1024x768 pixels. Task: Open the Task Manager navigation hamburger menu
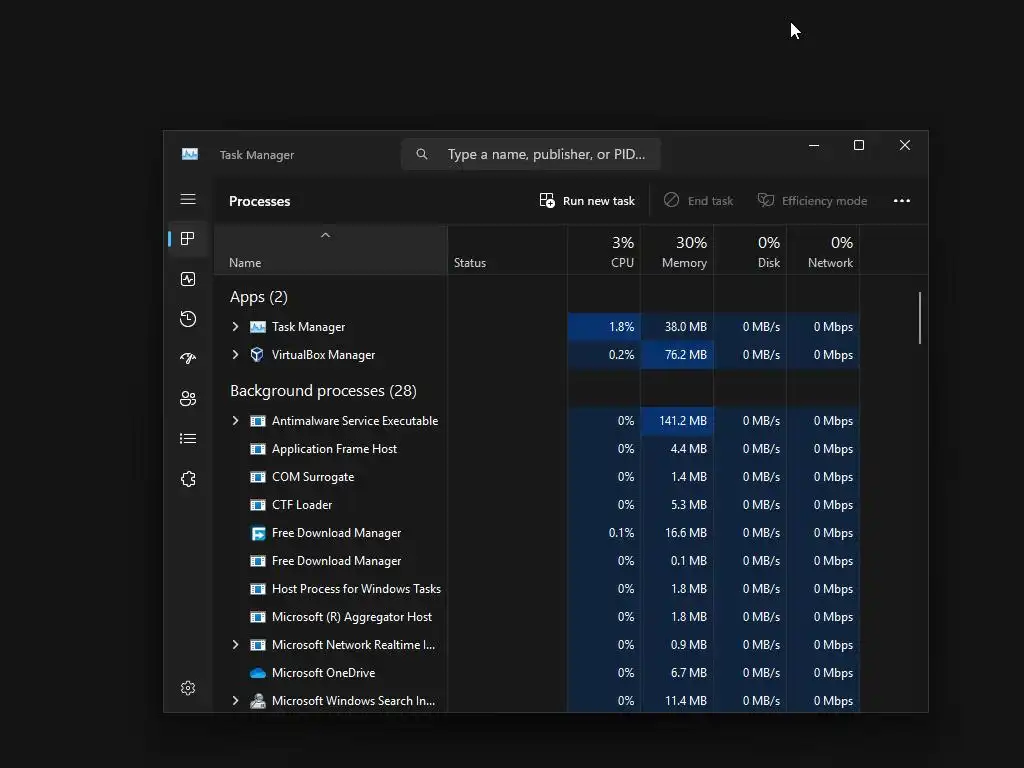click(188, 199)
